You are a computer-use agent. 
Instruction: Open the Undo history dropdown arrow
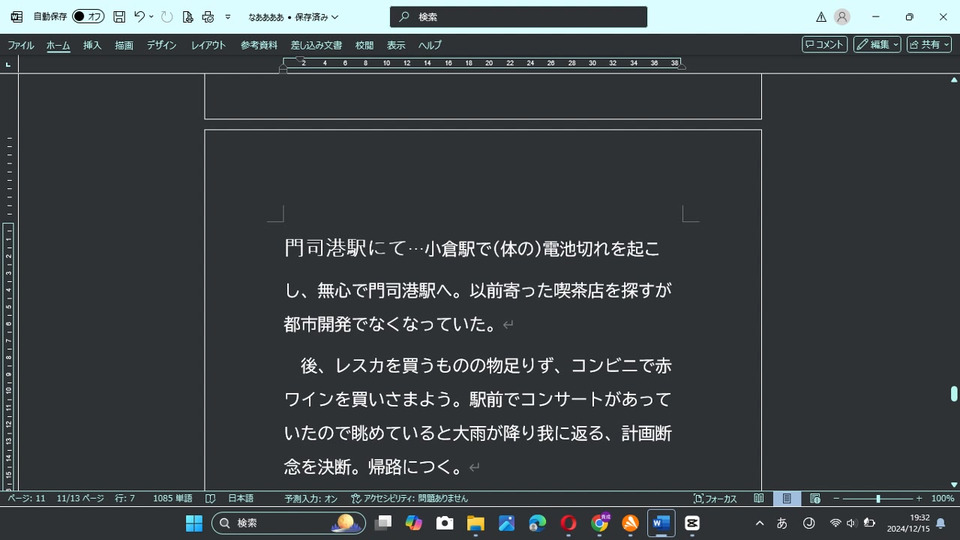click(151, 17)
